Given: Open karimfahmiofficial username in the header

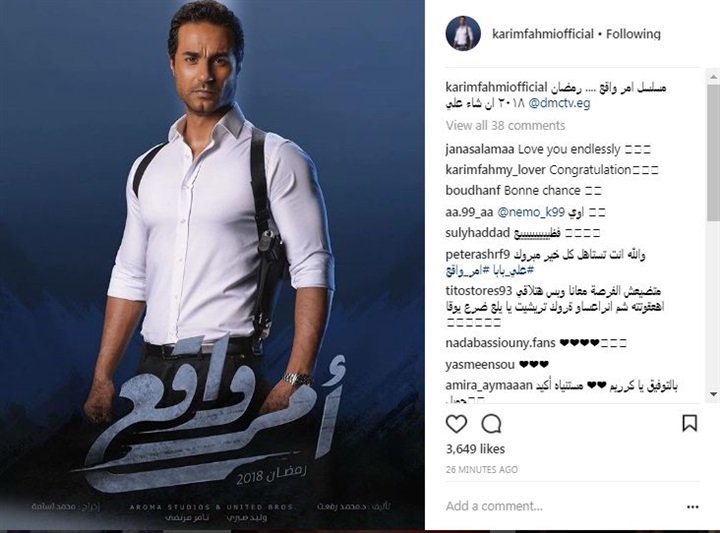Looking at the screenshot, I should point(543,34).
